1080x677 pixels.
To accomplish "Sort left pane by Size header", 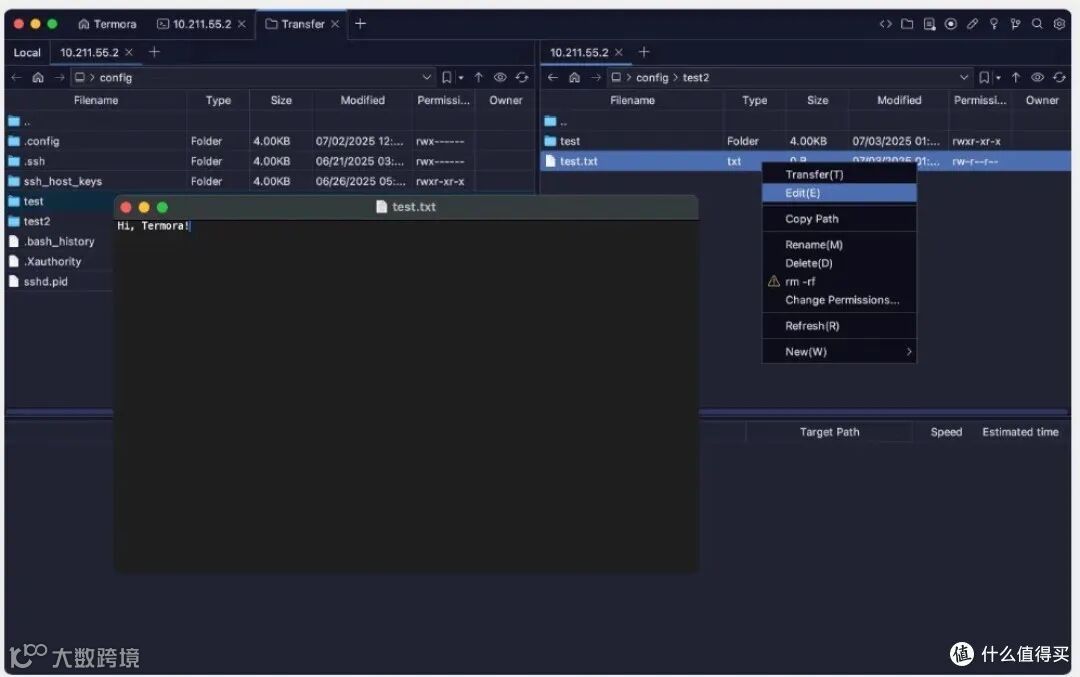I will (281, 101).
